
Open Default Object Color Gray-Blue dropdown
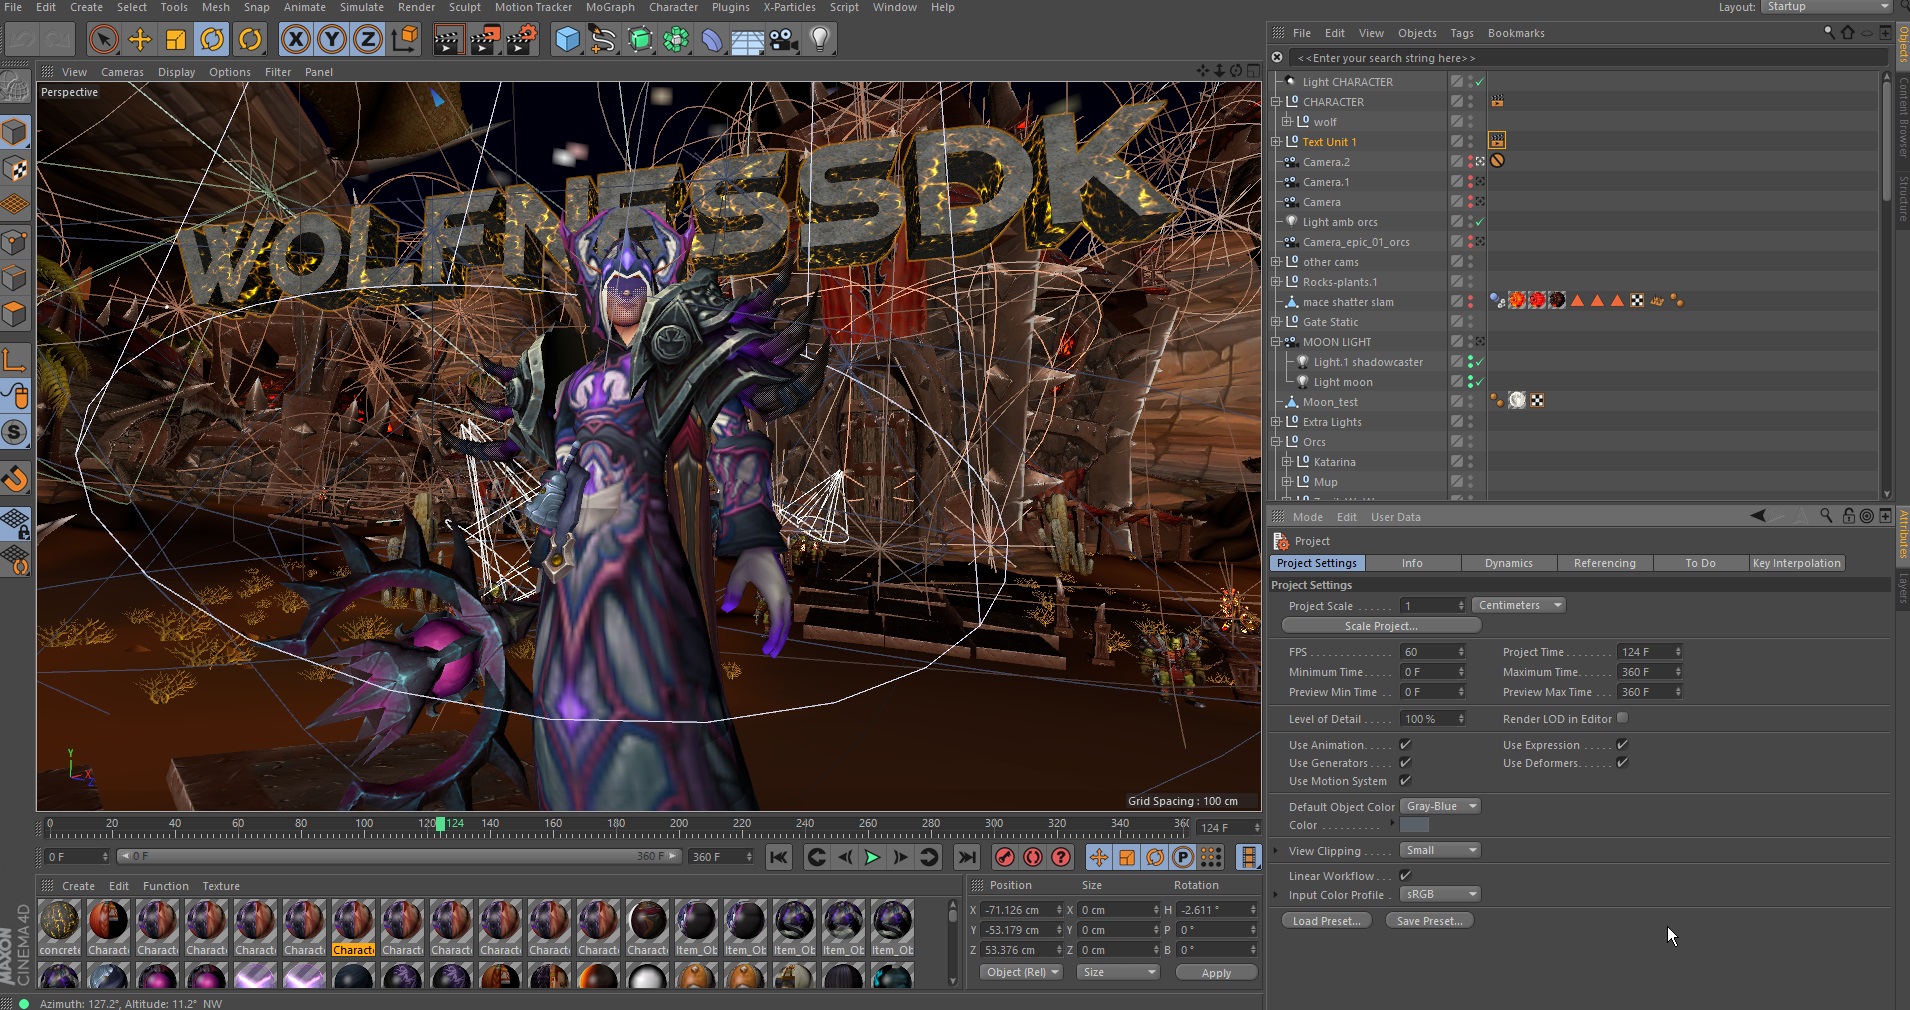pos(1440,806)
